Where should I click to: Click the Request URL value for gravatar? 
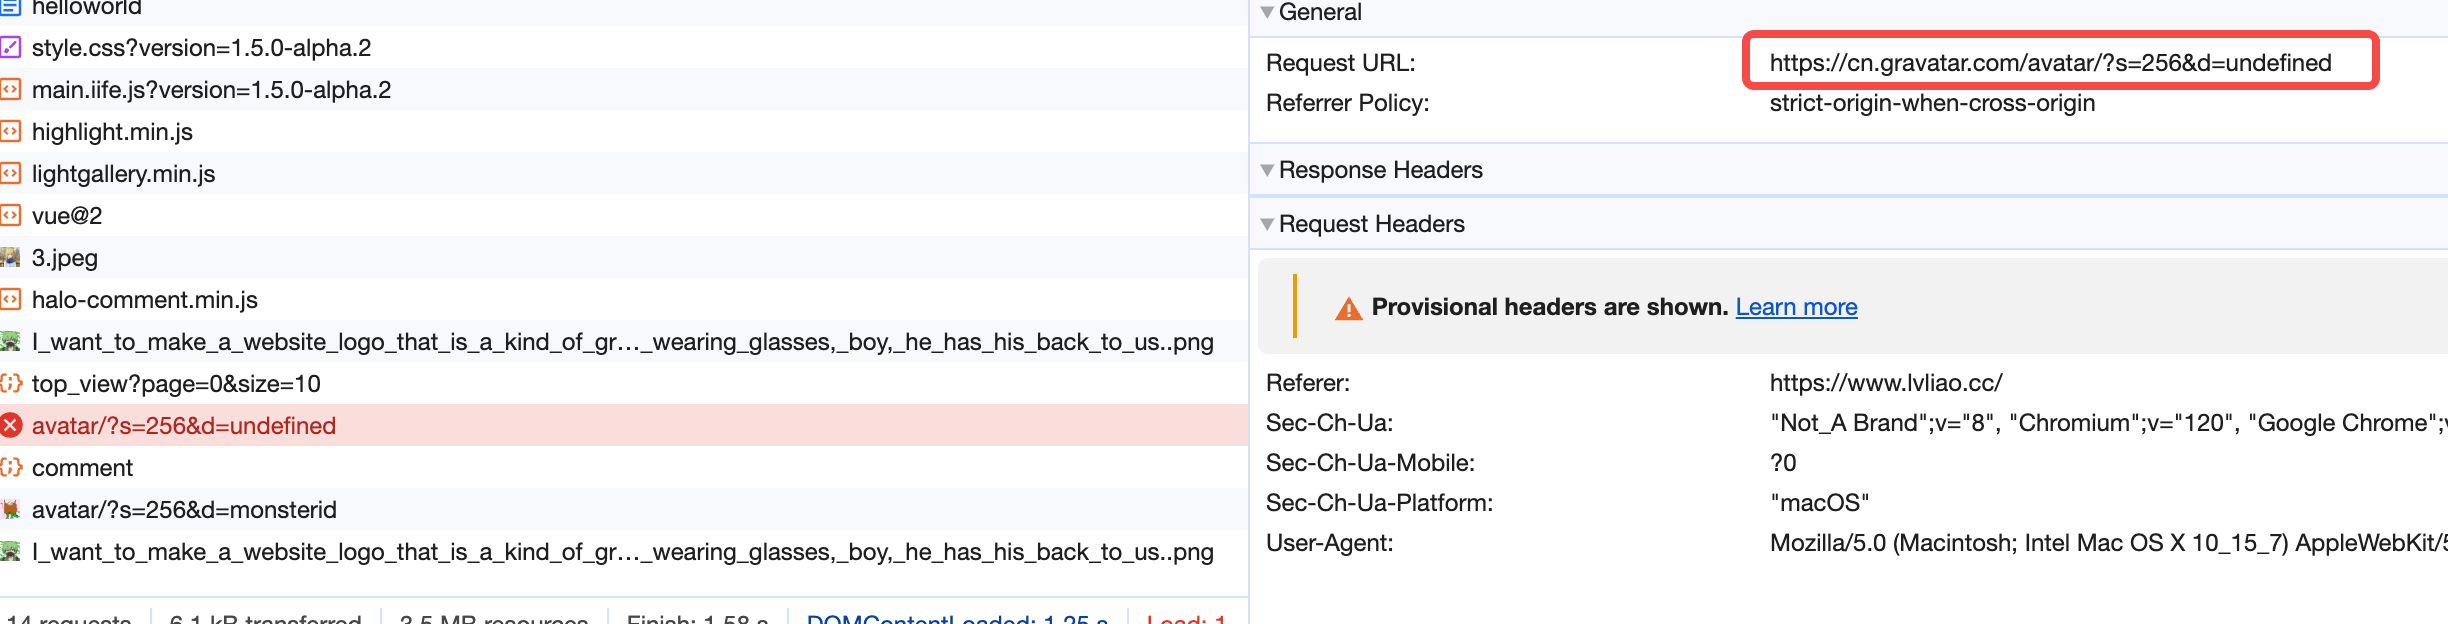(x=2050, y=63)
